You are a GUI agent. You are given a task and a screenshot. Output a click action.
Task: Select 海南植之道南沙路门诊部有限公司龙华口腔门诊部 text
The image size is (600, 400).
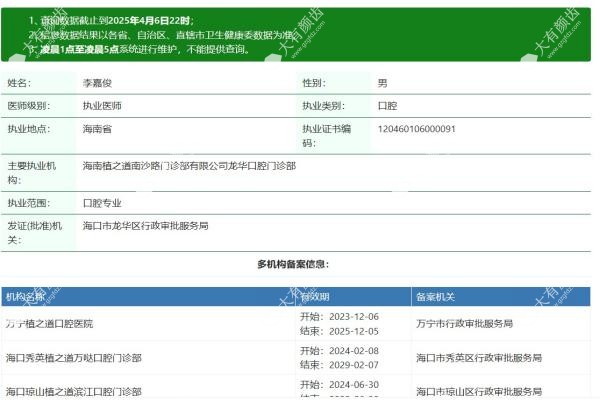[x=189, y=166]
